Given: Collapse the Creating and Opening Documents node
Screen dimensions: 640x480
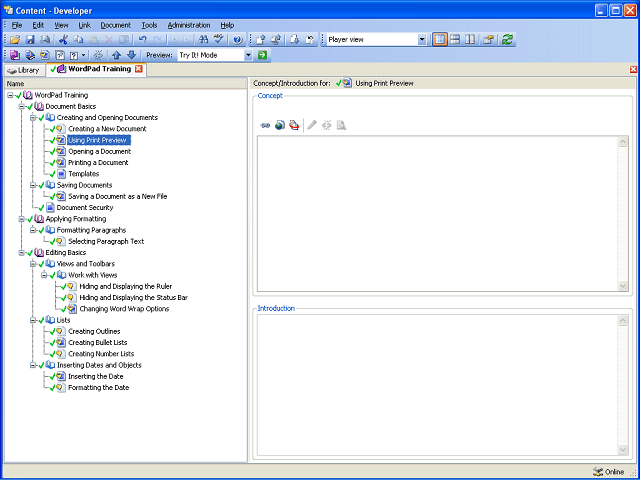Looking at the screenshot, I should (x=33, y=118).
